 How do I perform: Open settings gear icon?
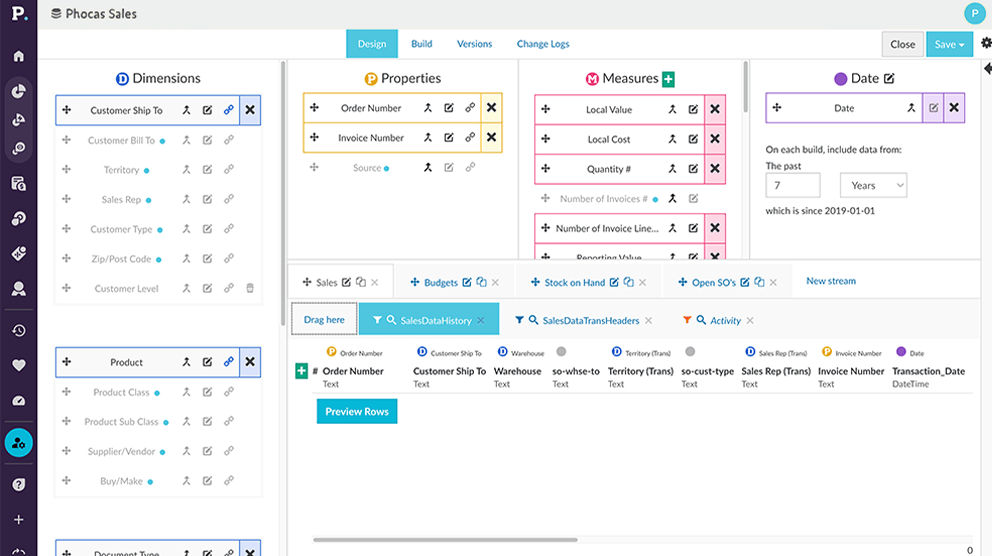pyautogui.click(x=986, y=43)
